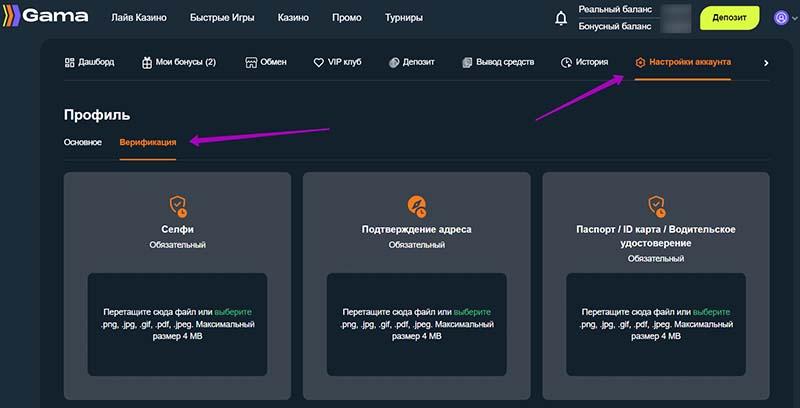Open Мои бонусы (2) tab
Image resolution: width=800 pixels, height=408 pixels.
179,63
